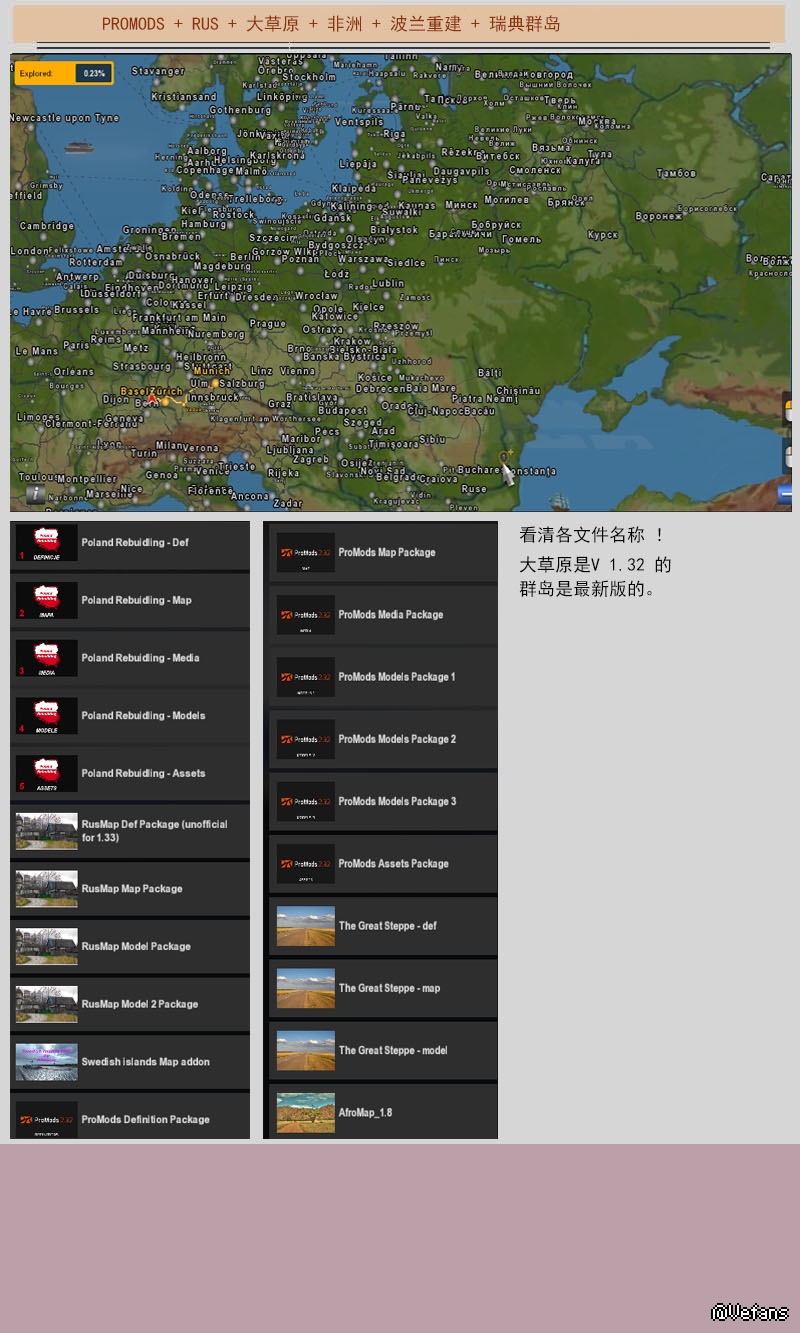
Task: Select the AfroMap_1.8 thumbnail image
Action: pyautogui.click(x=305, y=1112)
